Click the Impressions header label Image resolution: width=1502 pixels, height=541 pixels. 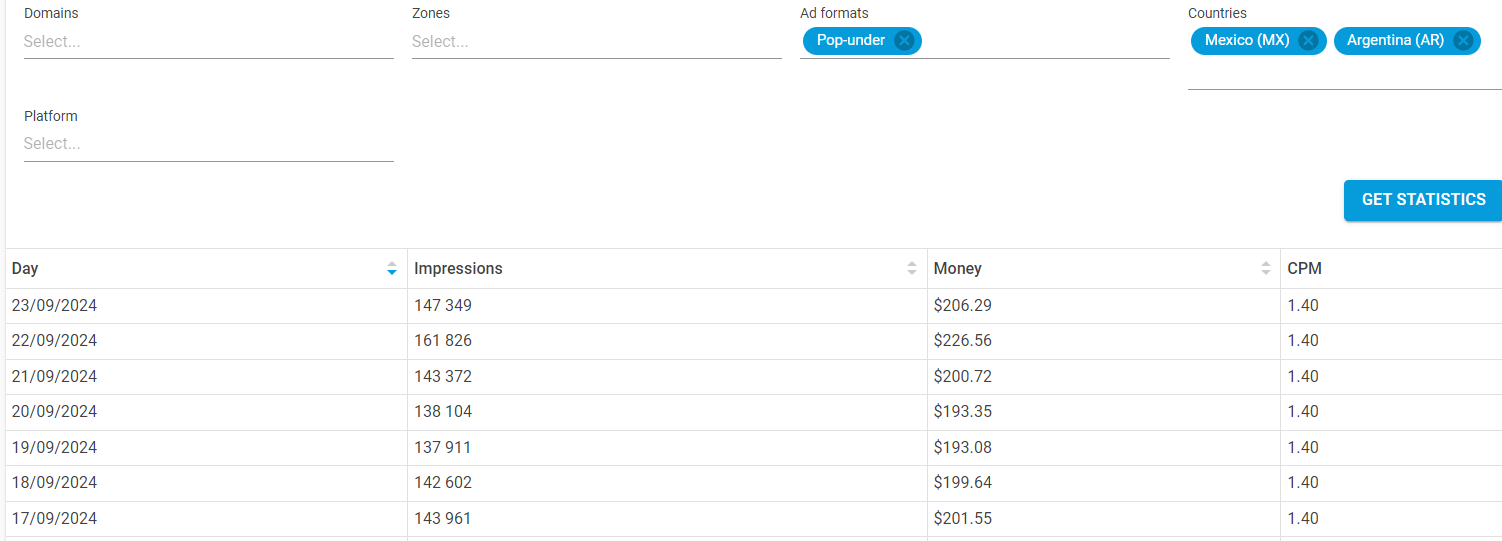click(458, 269)
